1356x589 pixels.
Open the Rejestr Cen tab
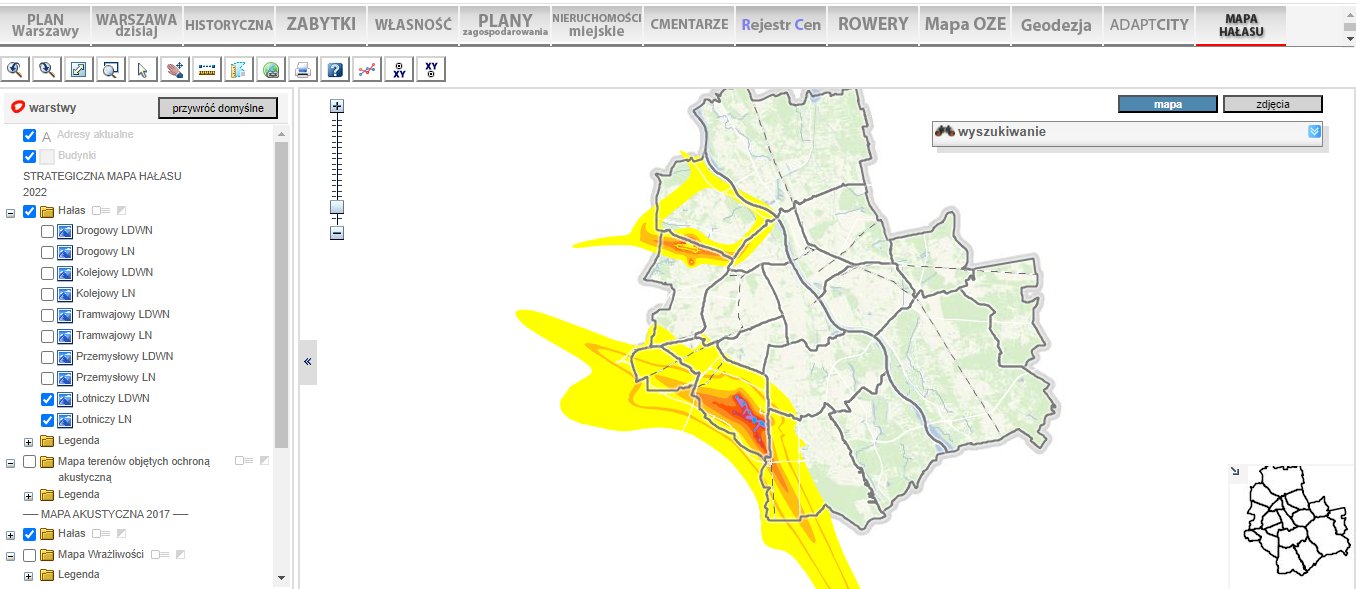[781, 25]
